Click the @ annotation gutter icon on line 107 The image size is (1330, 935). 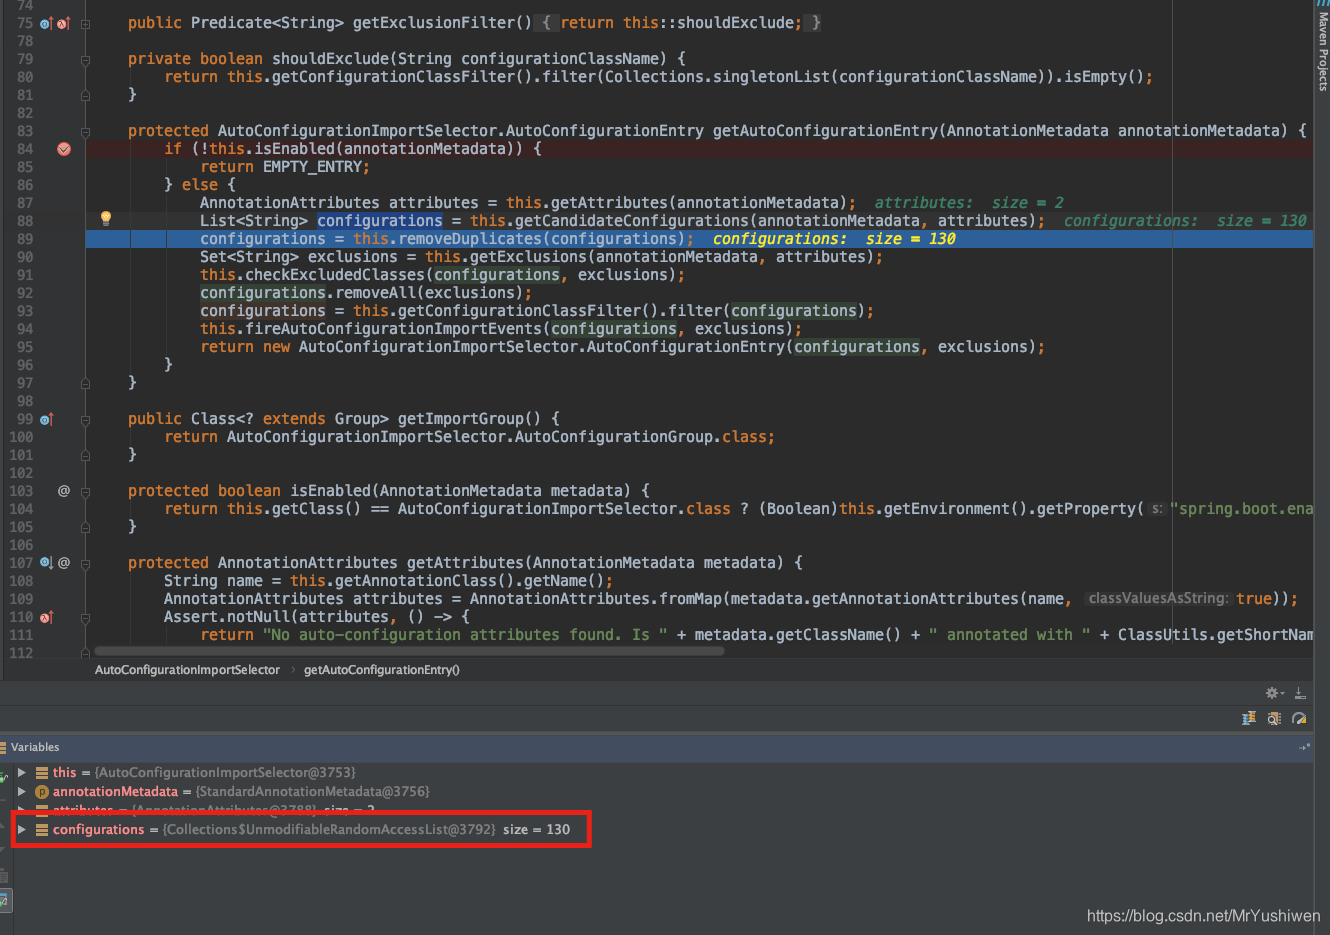point(64,563)
